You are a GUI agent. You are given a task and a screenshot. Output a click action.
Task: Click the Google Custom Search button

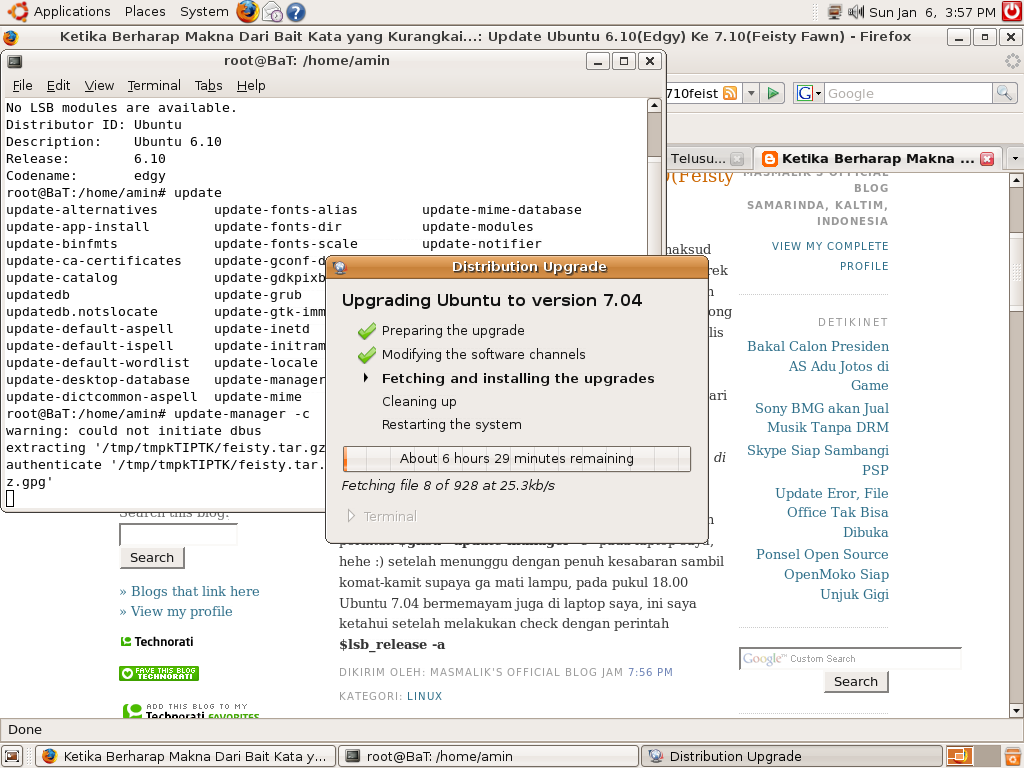[856, 682]
